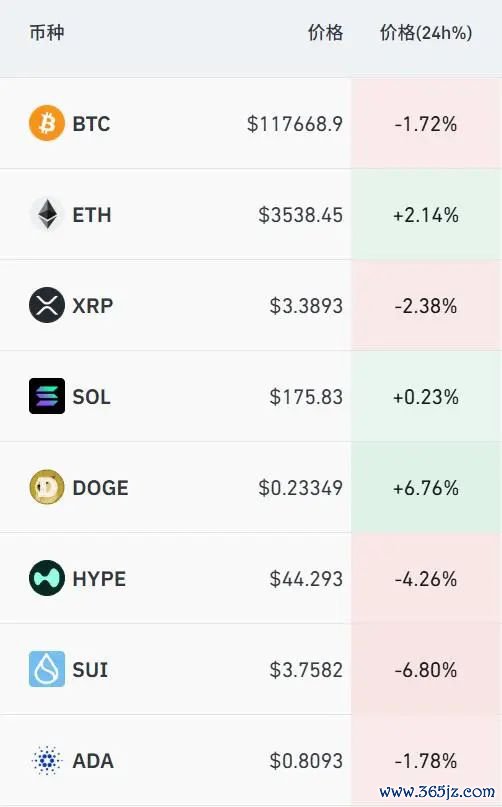Select the Dogecoin Shiba icon
Image resolution: width=502 pixels, height=807 pixels.
click(47, 487)
